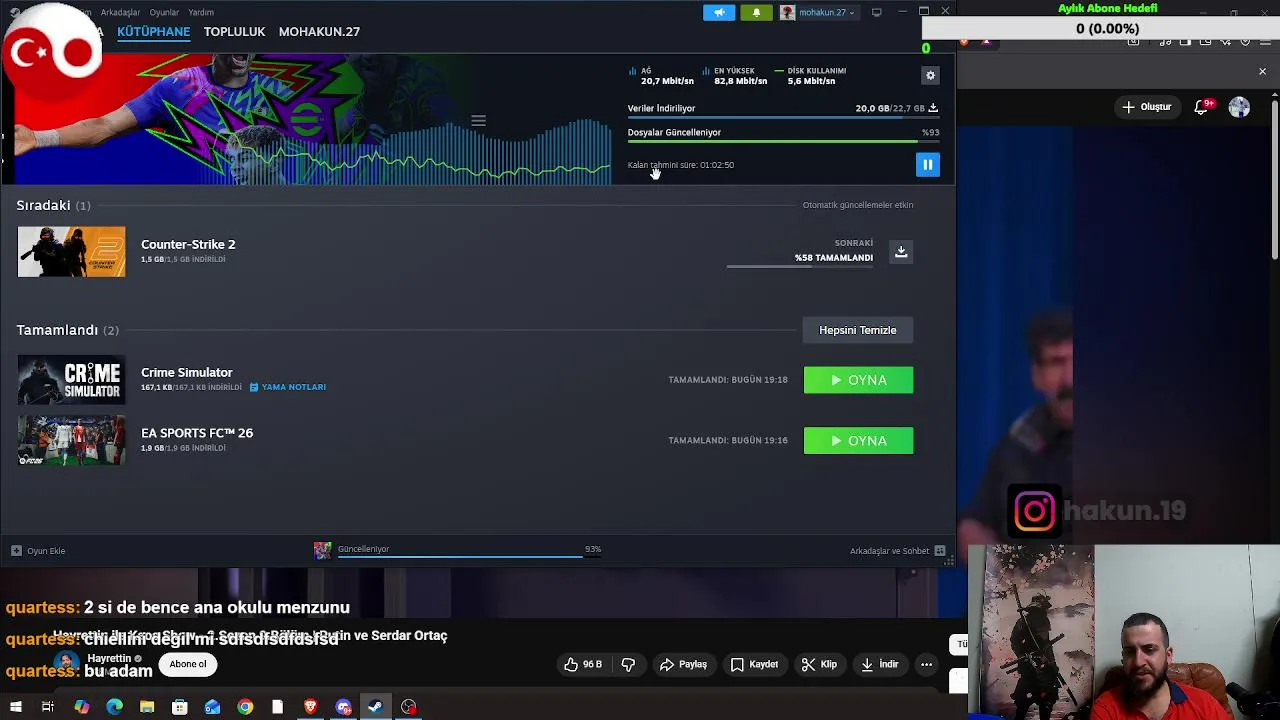Open the Arkadaşlar menu
1280x720 pixels.
pyautogui.click(x=120, y=12)
